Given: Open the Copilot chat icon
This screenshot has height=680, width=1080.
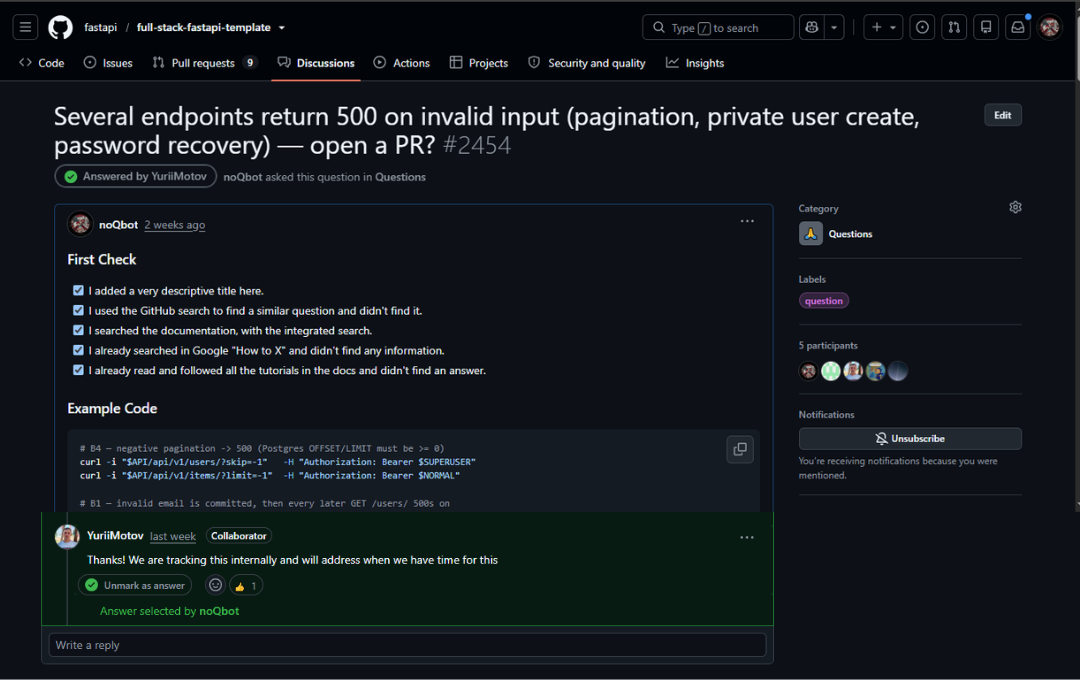Looking at the screenshot, I should [x=812, y=28].
